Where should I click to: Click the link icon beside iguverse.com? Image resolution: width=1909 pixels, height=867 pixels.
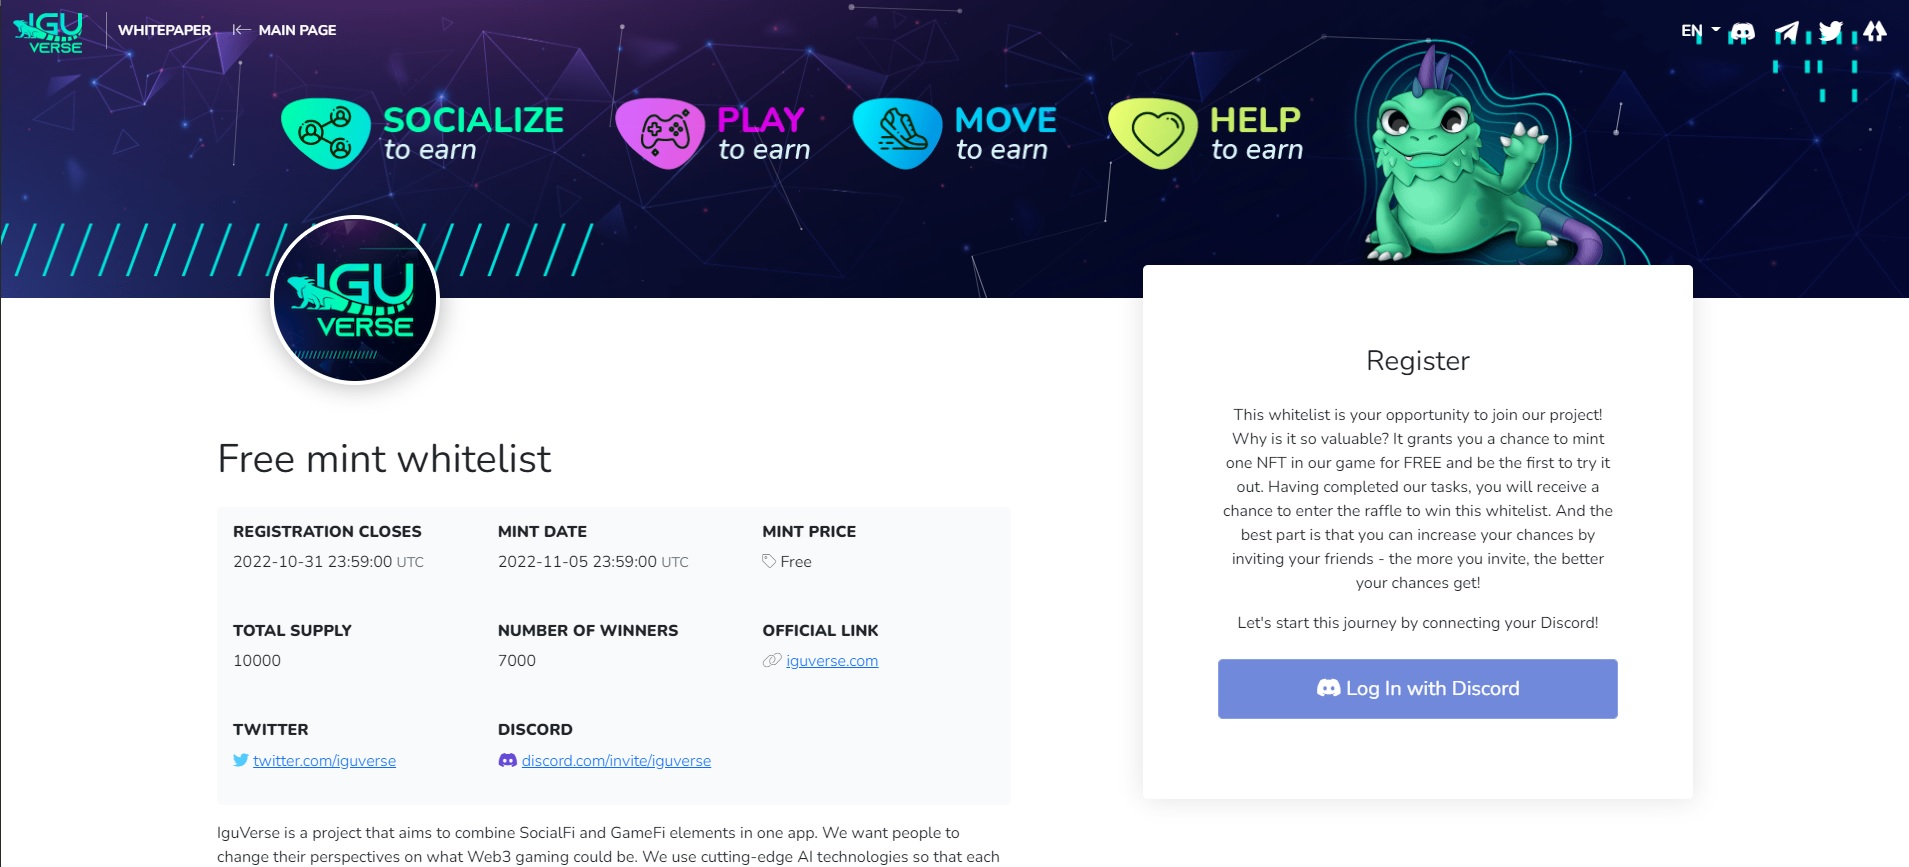[x=769, y=661]
